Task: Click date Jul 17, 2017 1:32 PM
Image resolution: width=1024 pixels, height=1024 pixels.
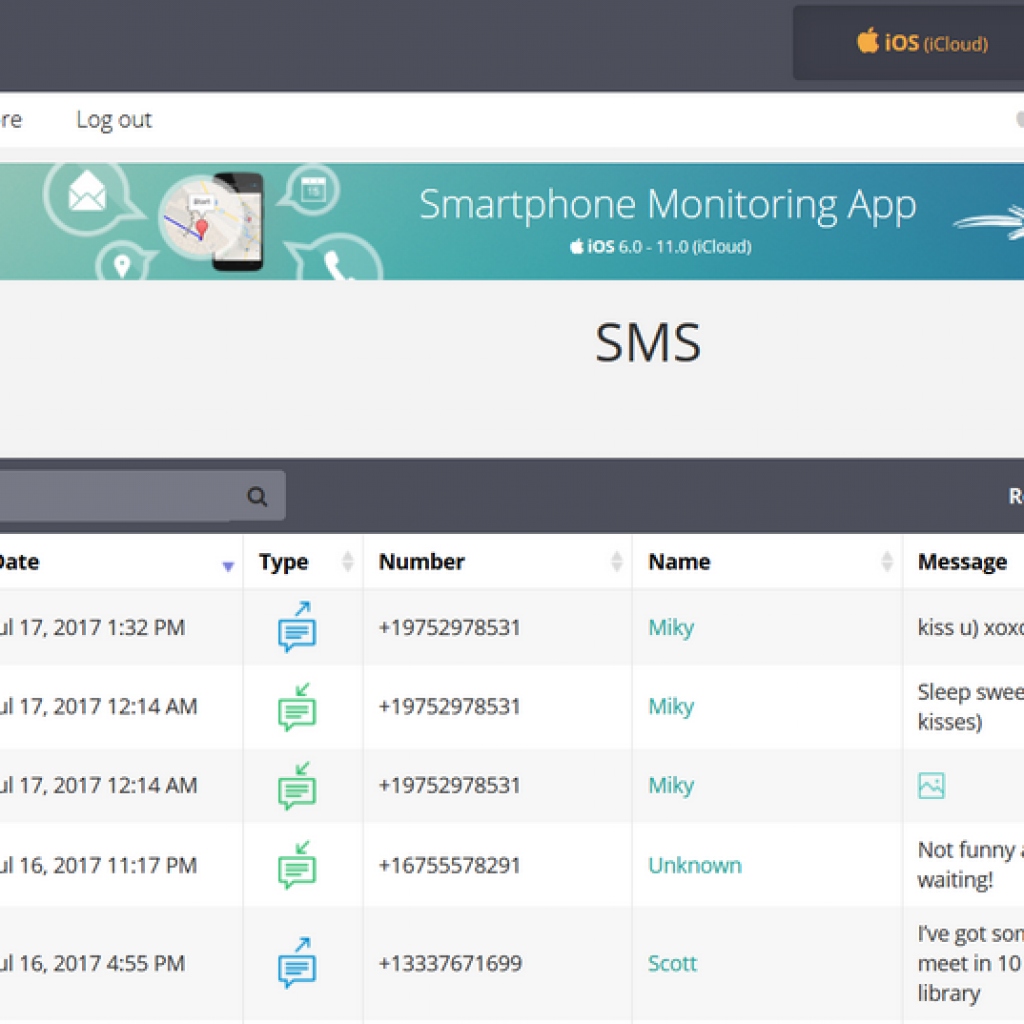Action: (x=93, y=628)
